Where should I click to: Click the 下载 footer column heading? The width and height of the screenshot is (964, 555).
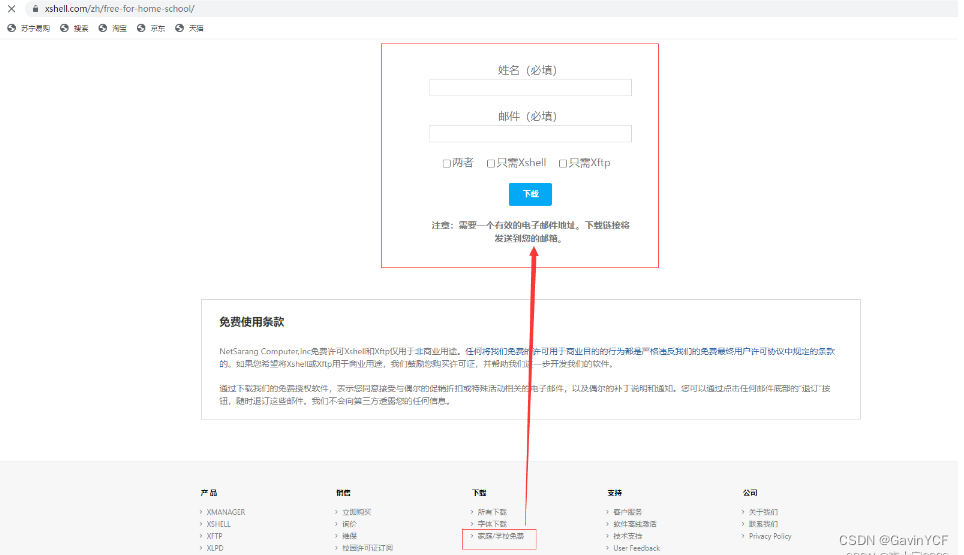click(479, 493)
